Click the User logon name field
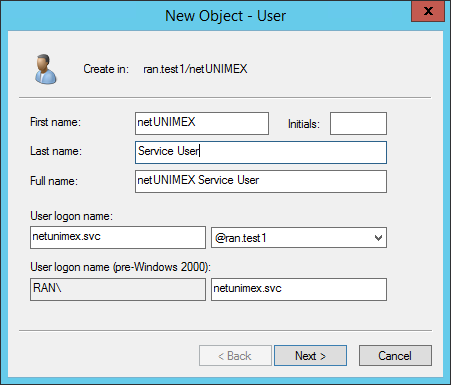 [118, 237]
